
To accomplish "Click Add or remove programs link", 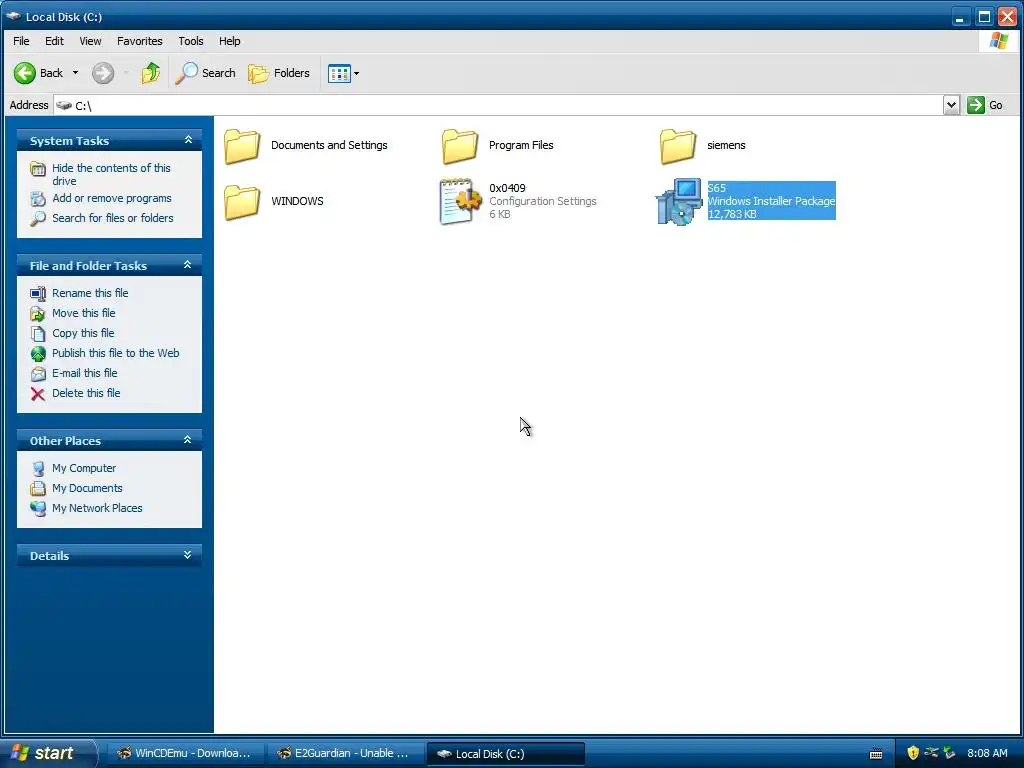I will 112,198.
